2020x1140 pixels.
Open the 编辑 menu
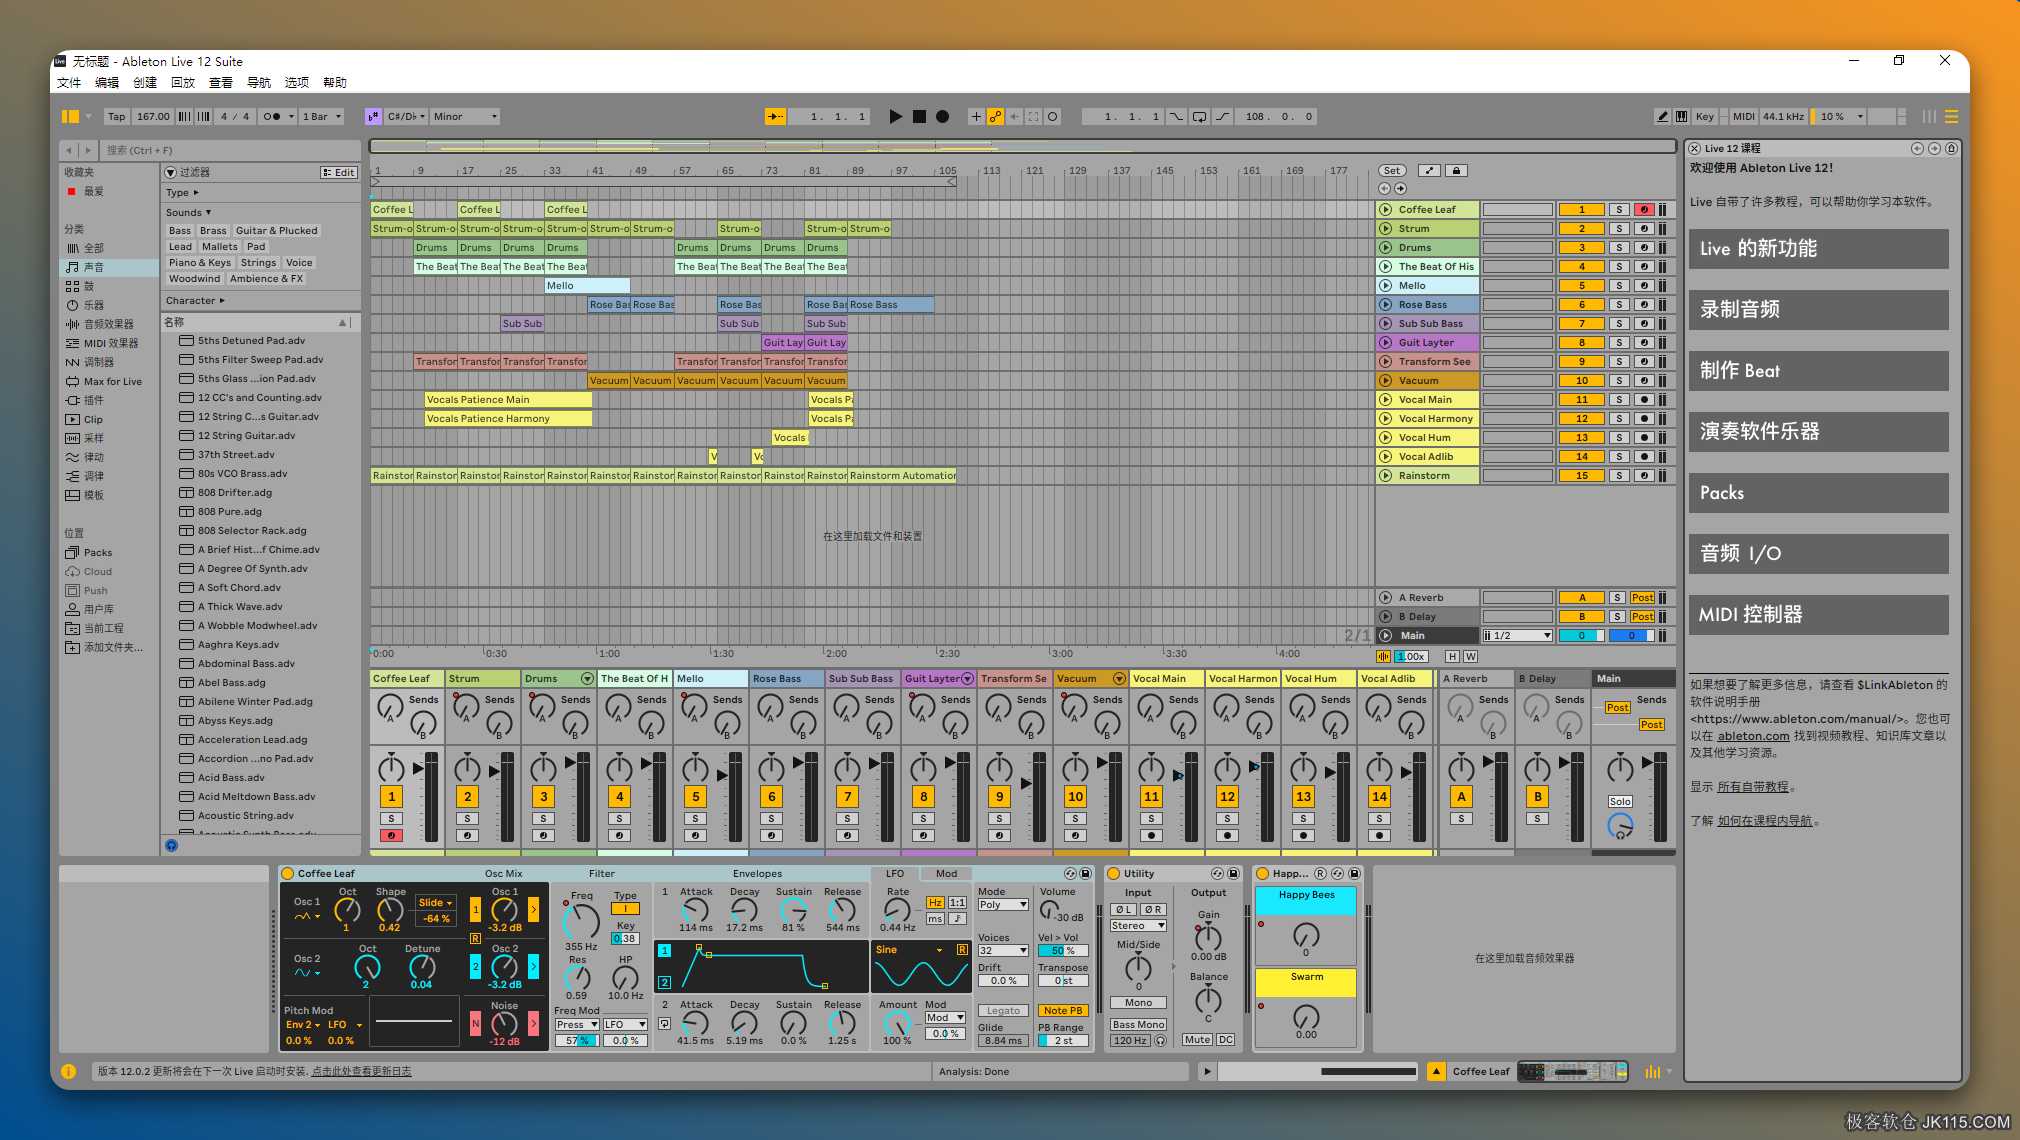click(107, 83)
